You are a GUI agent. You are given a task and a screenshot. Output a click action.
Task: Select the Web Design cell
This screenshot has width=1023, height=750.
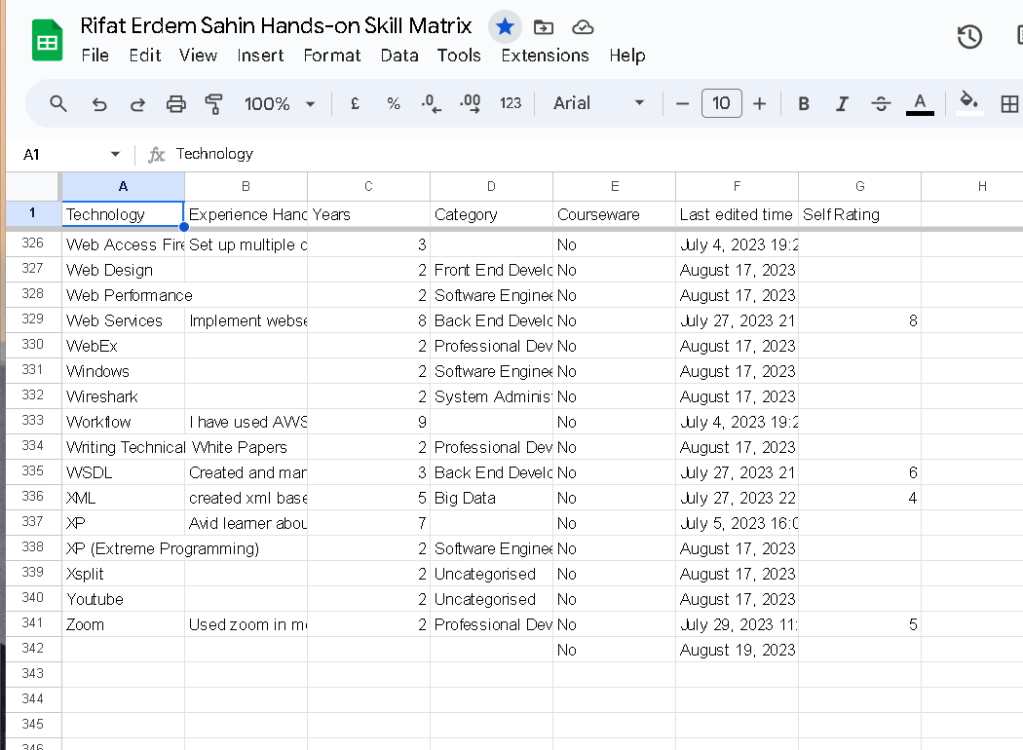tap(123, 270)
